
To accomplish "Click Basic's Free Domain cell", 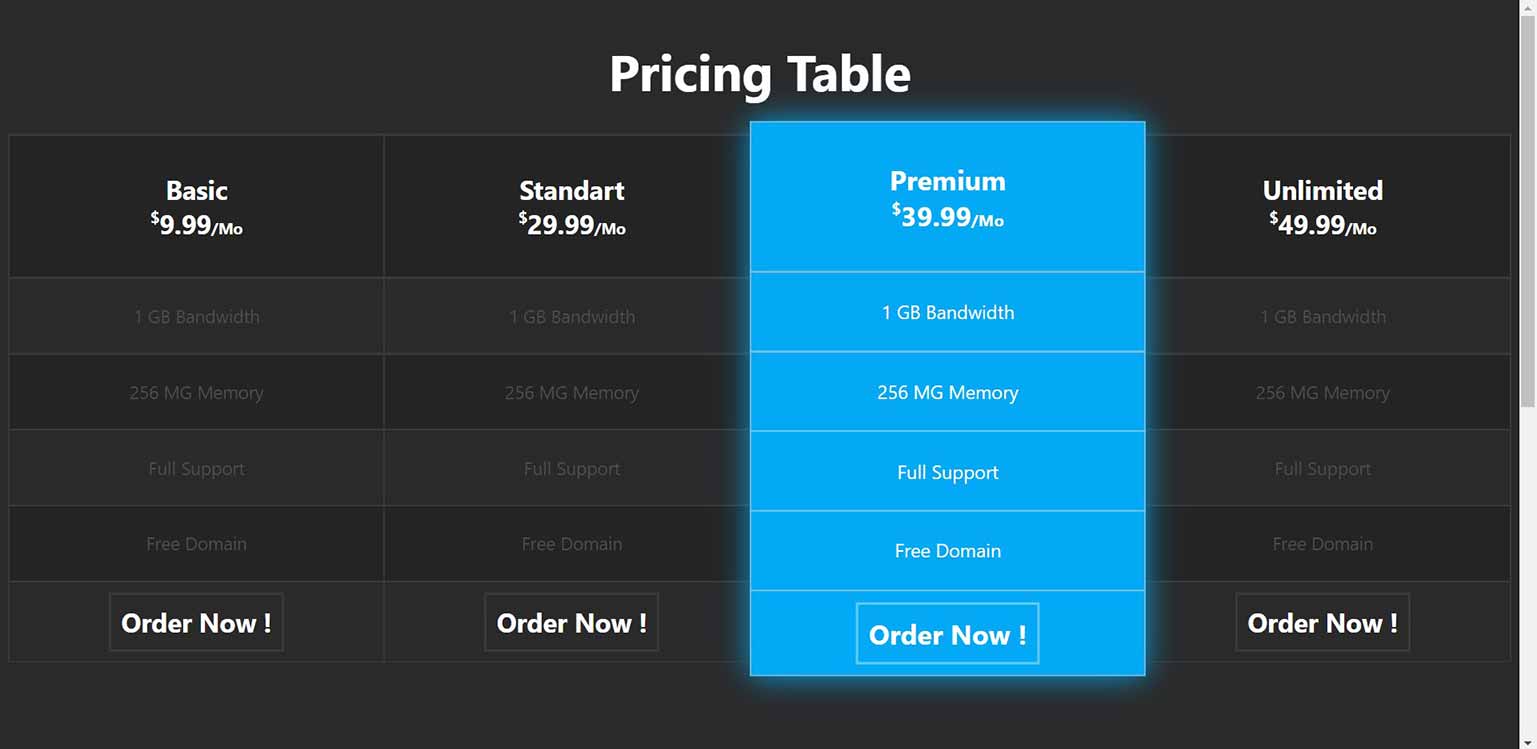I will point(196,544).
